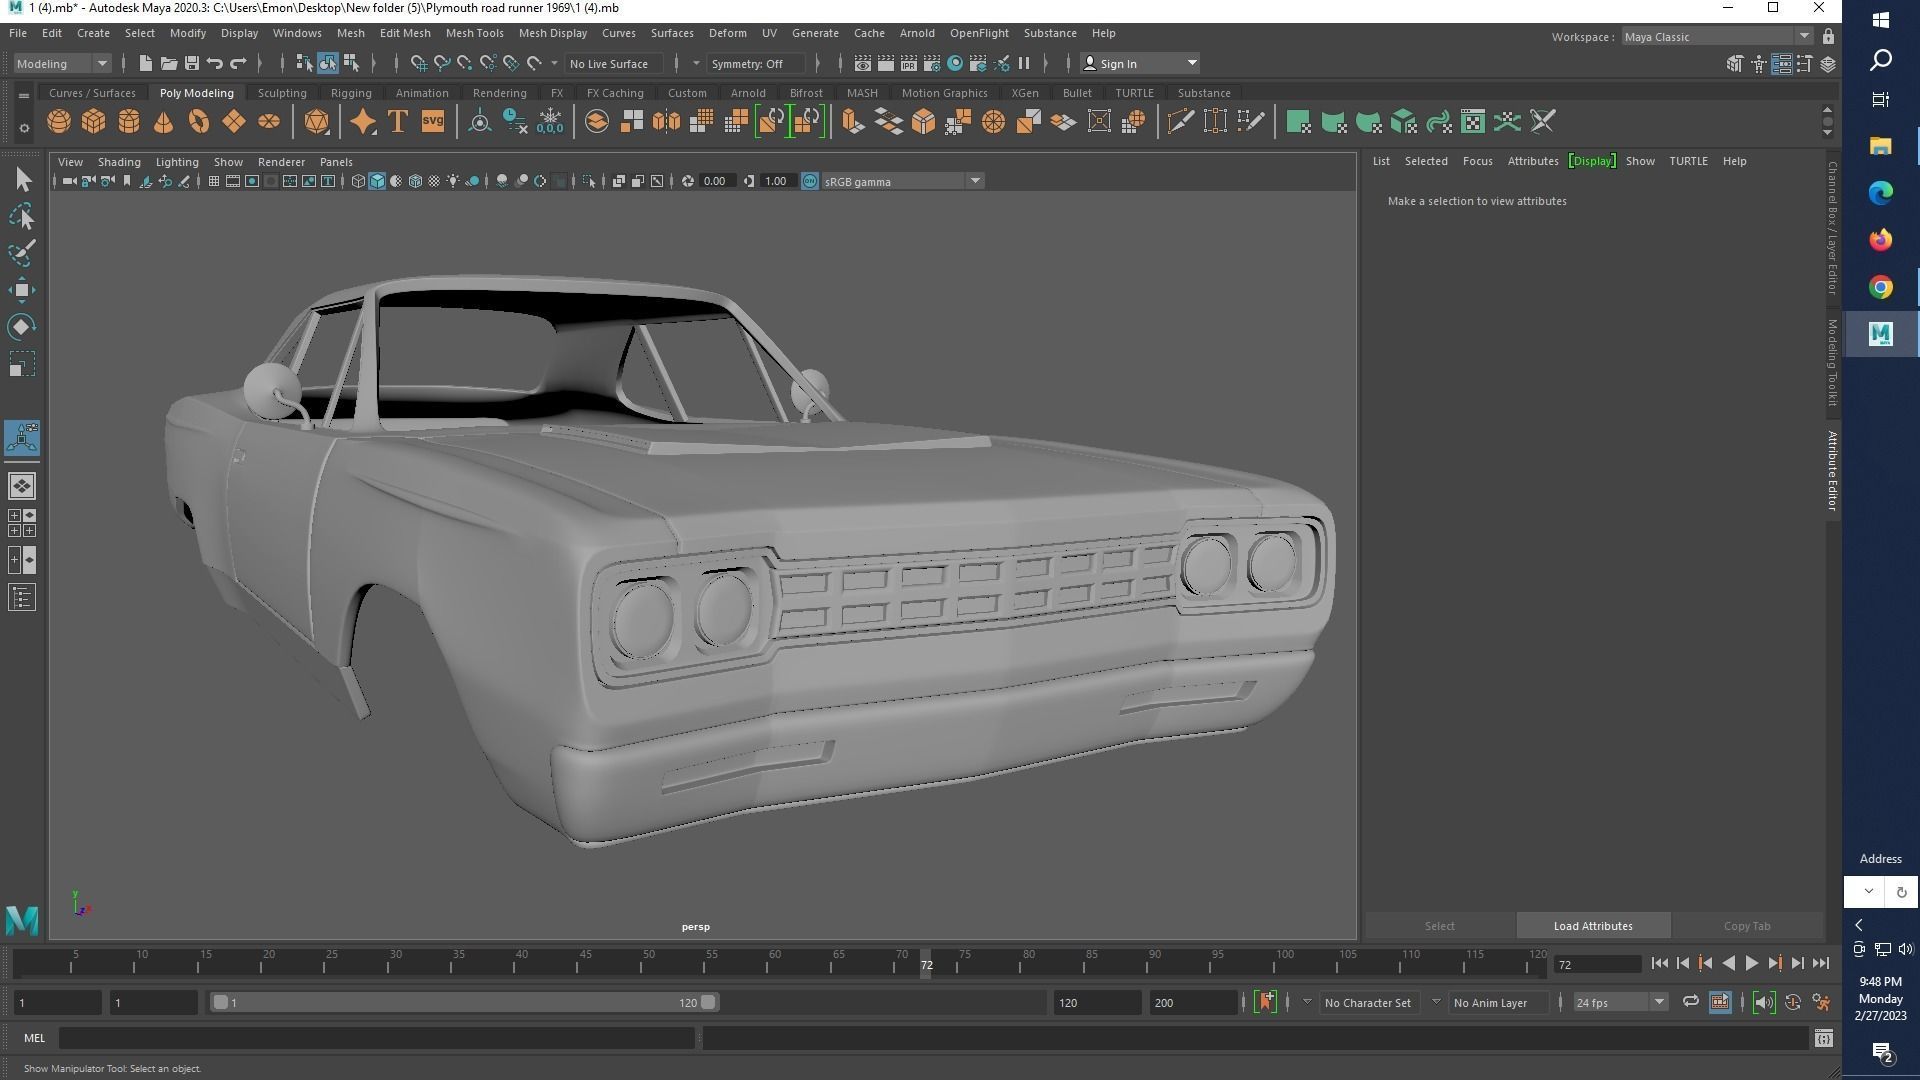Viewport: 1920px width, 1080px height.
Task: Toggle snap to curves icon
Action: point(442,63)
